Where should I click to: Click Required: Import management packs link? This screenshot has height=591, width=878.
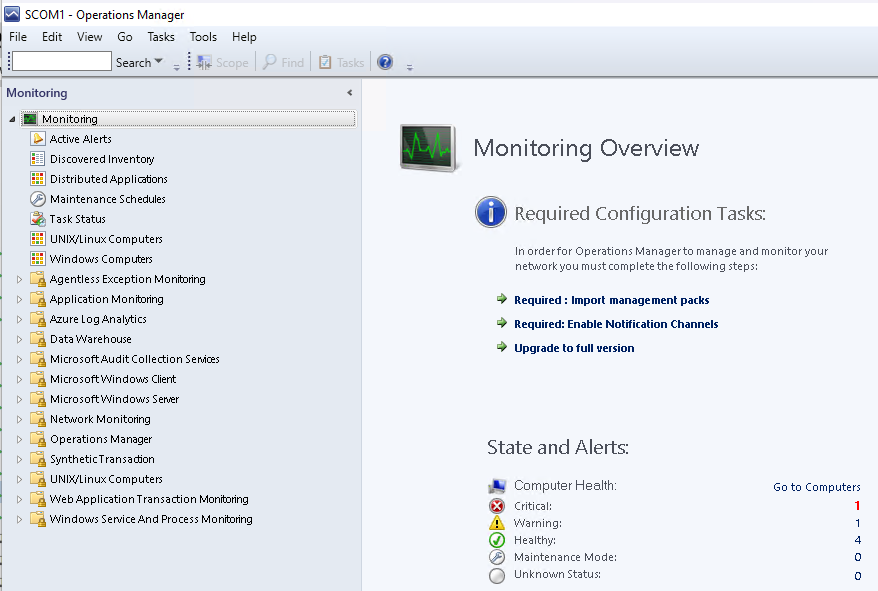click(611, 300)
